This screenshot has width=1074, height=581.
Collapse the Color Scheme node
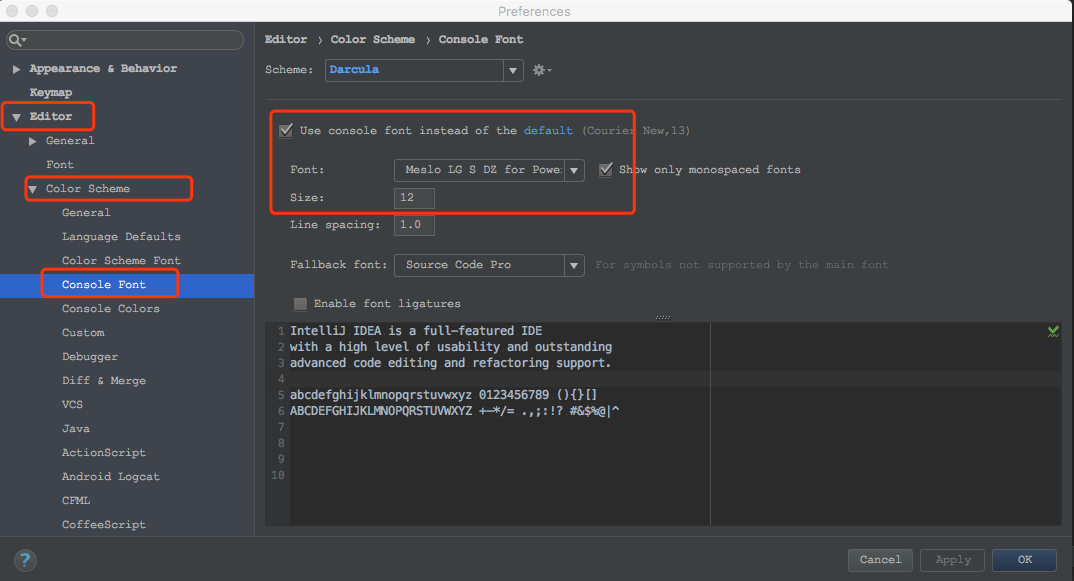coord(32,189)
